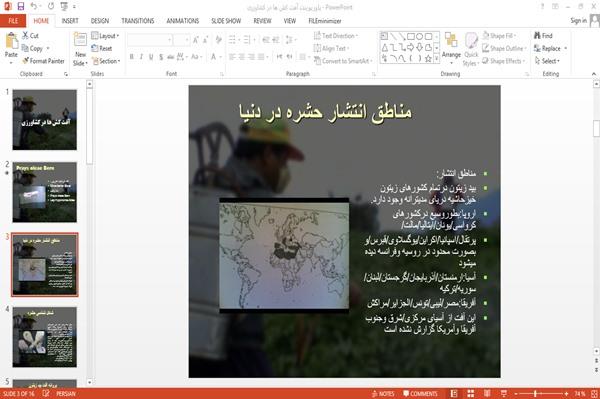Increase font size with the large A
The width and height of the screenshot is (600, 399).
coord(196,40)
